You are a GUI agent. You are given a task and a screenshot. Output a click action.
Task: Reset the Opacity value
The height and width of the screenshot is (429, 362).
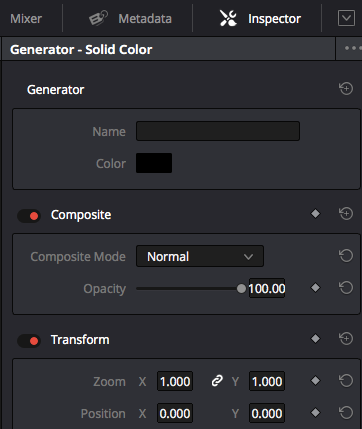click(x=346, y=288)
